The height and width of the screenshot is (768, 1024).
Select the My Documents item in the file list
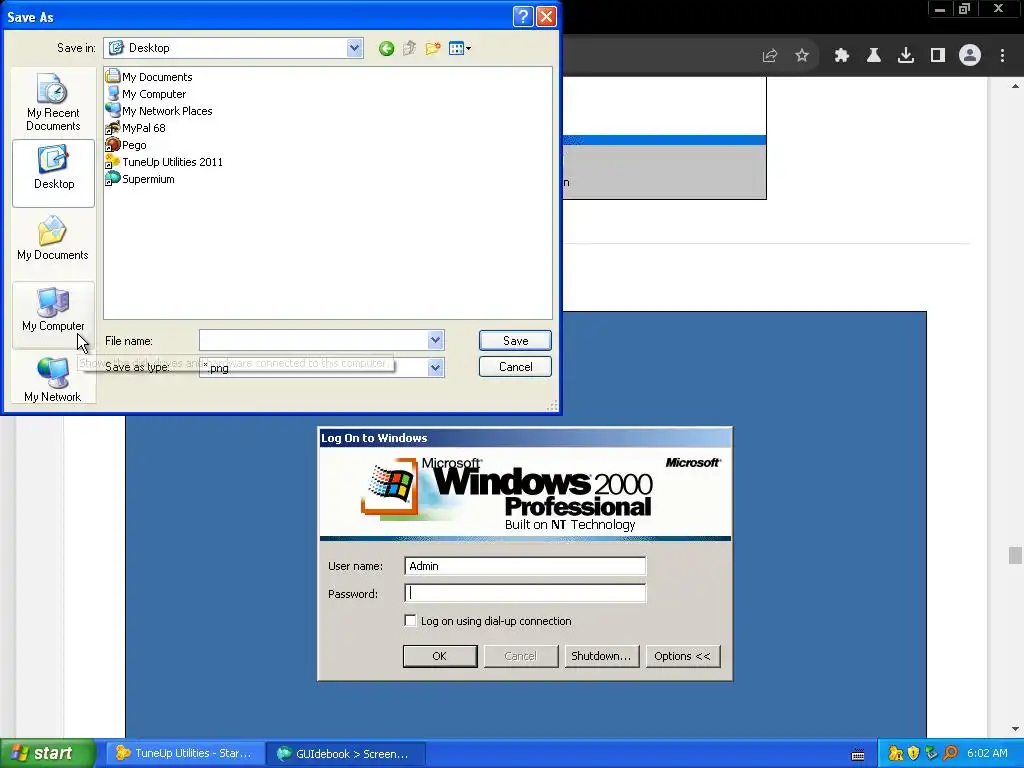point(150,77)
